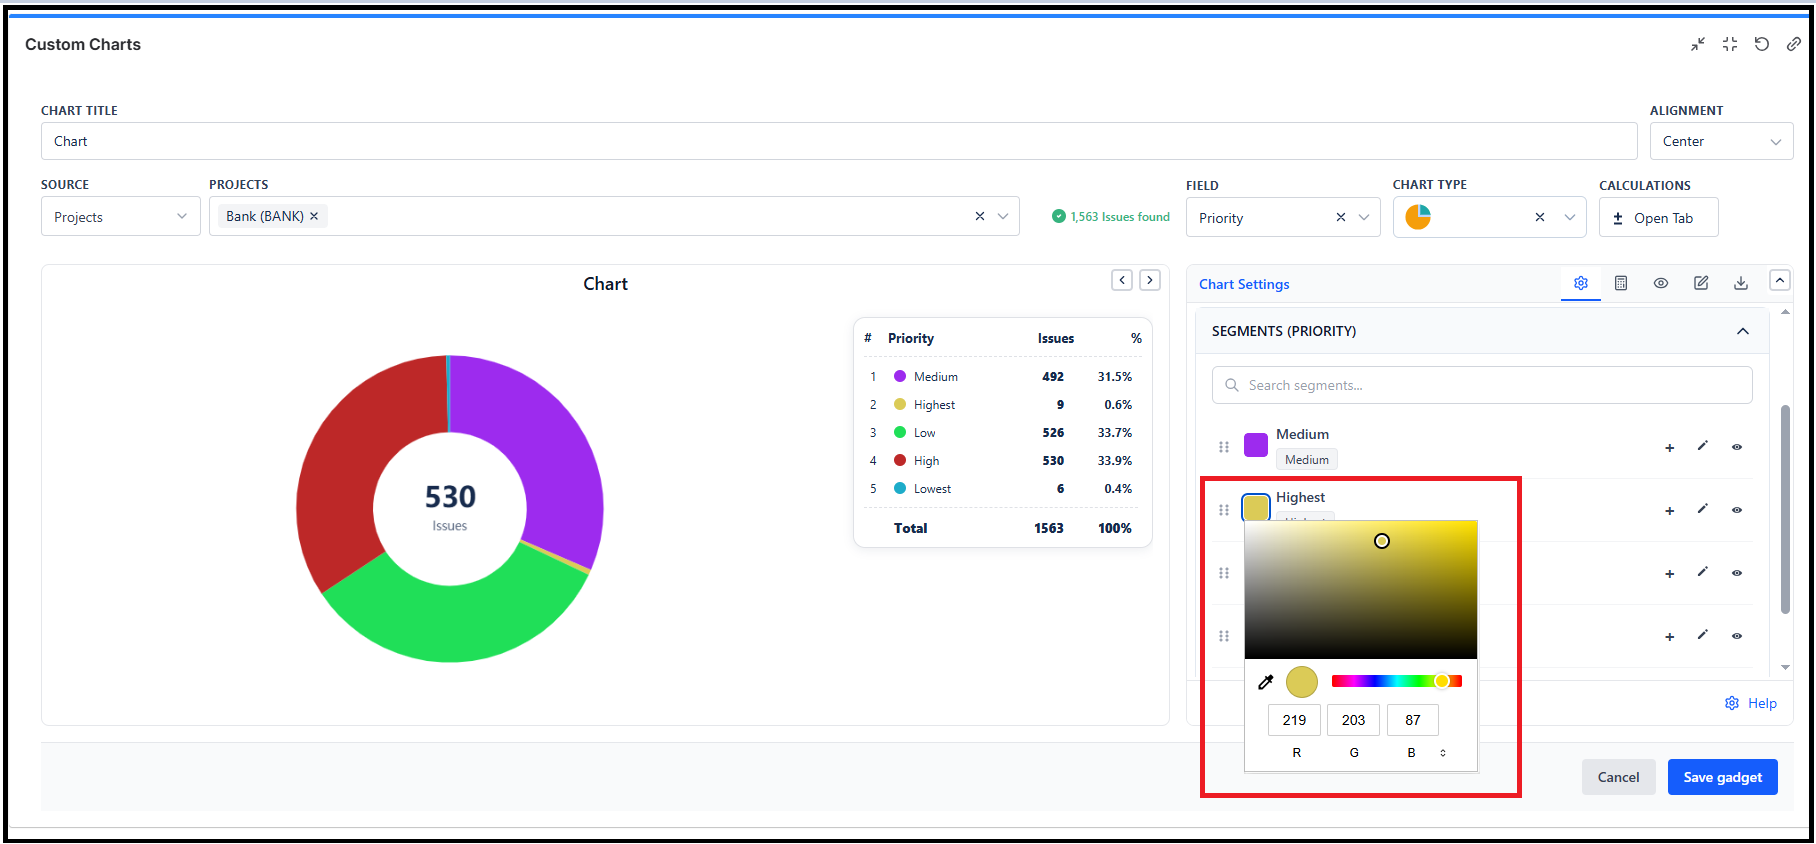Click the Medium label tag under Medium segment
Viewport: 1816px width, 844px height.
click(1306, 460)
